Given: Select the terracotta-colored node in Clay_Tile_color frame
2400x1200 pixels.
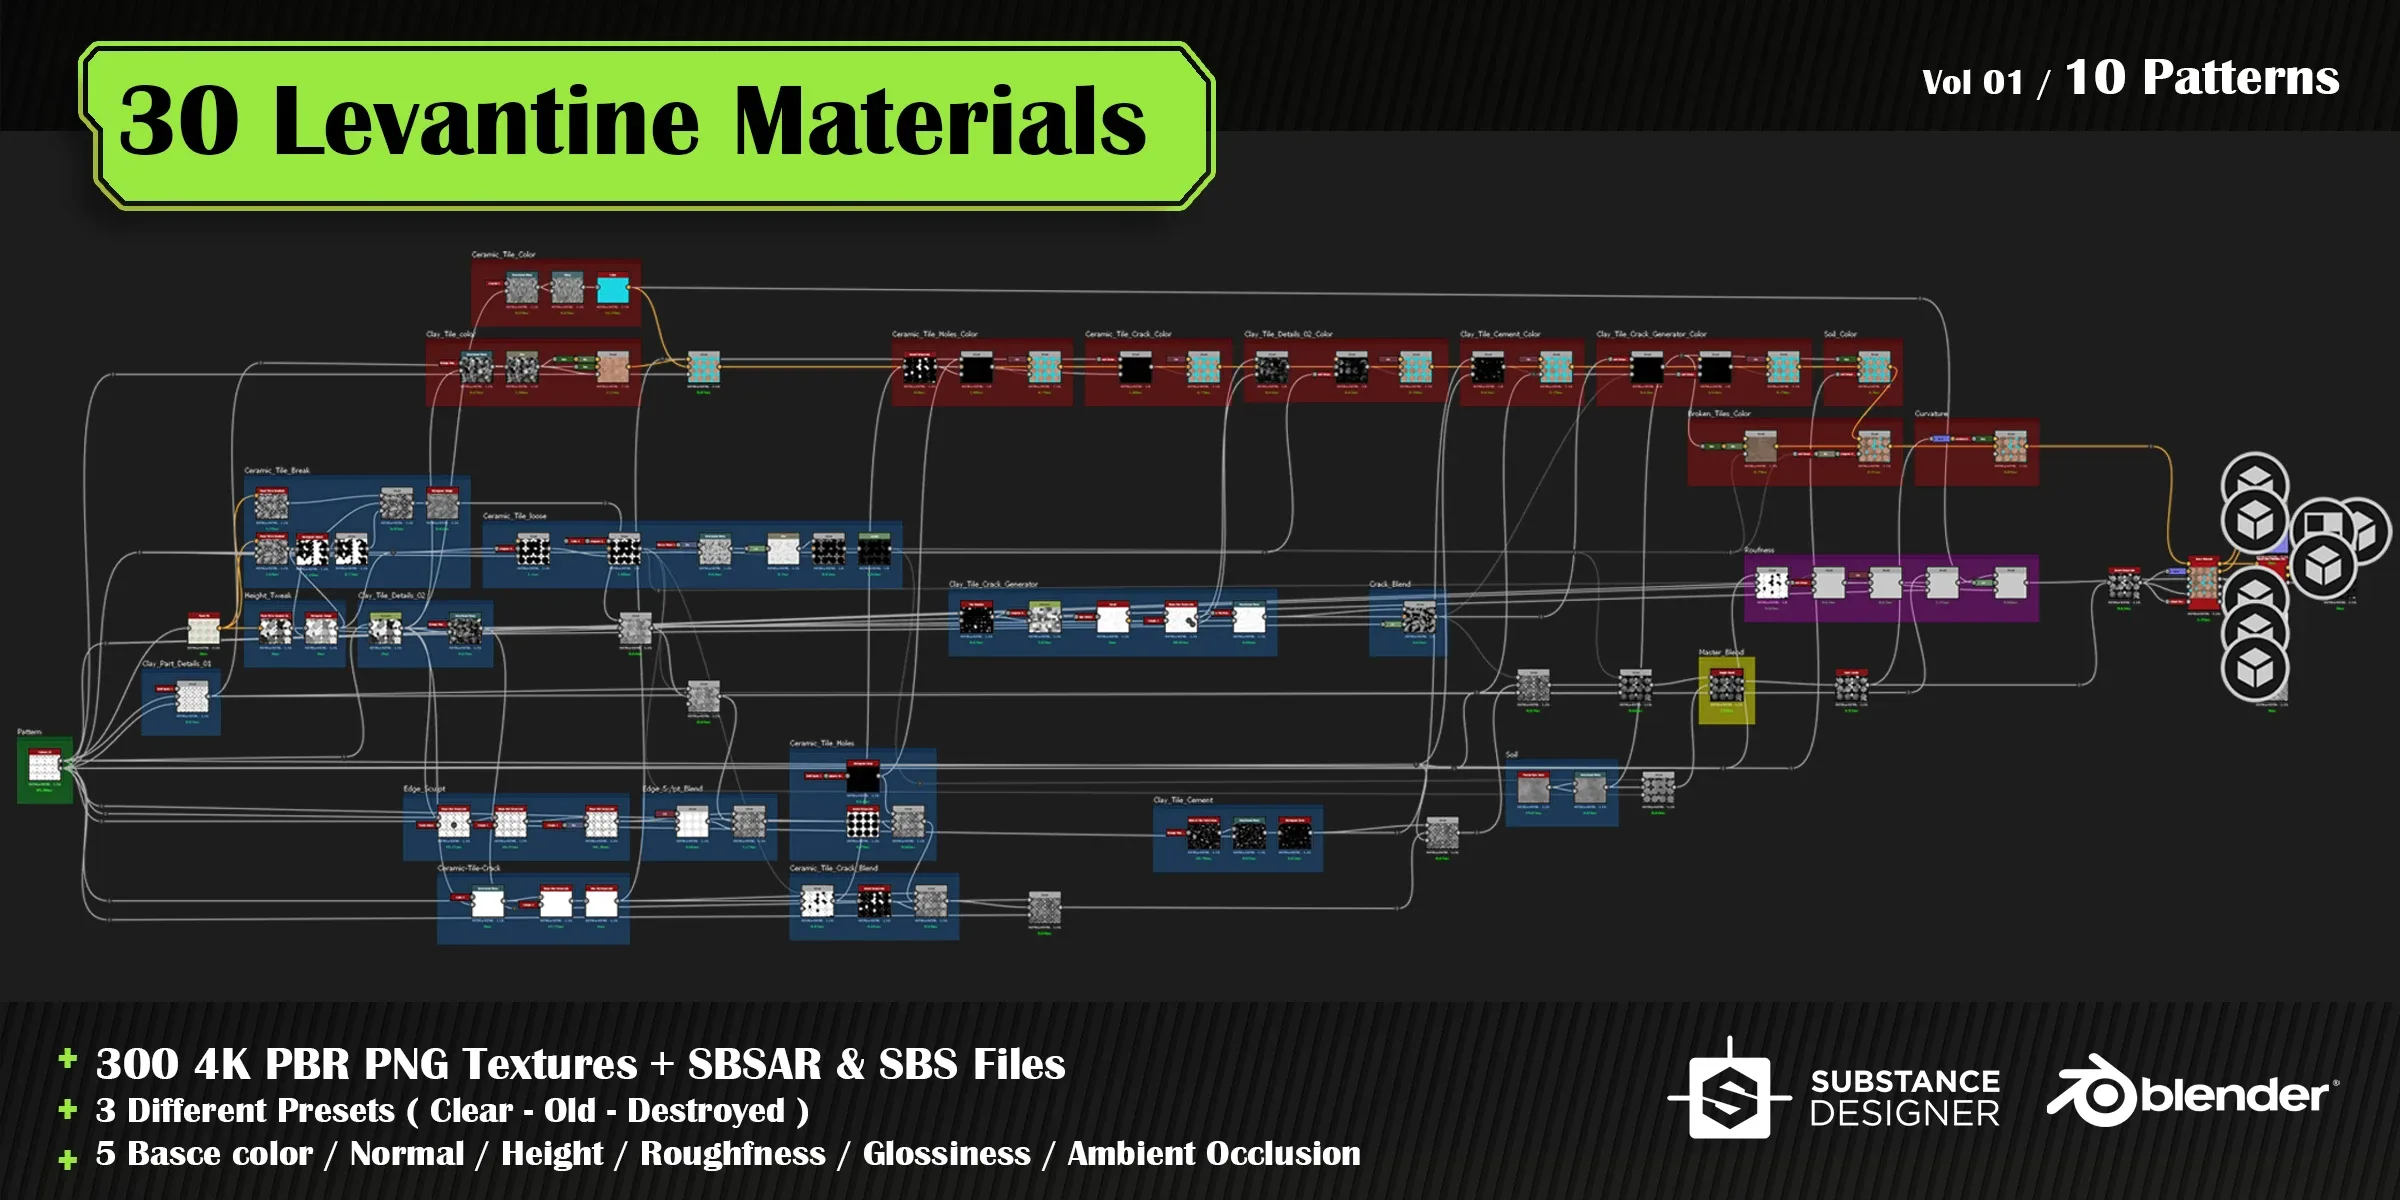Looking at the screenshot, I should pyautogui.click(x=612, y=368).
